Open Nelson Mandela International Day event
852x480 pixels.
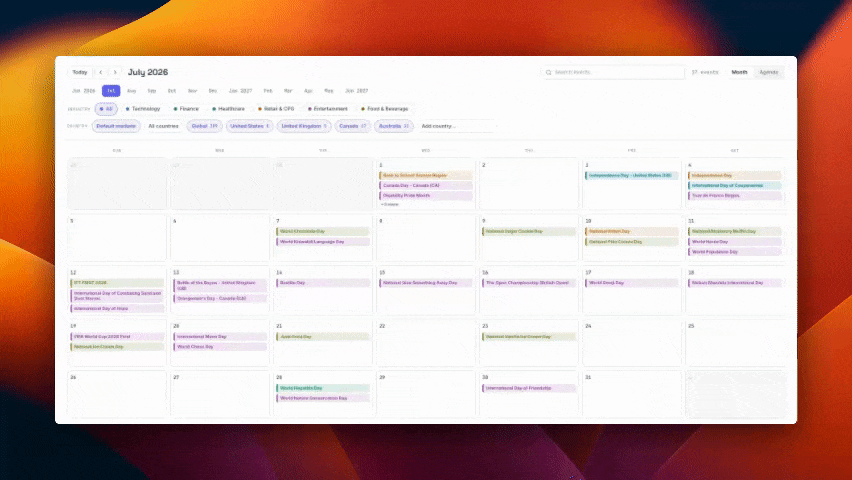(x=735, y=283)
